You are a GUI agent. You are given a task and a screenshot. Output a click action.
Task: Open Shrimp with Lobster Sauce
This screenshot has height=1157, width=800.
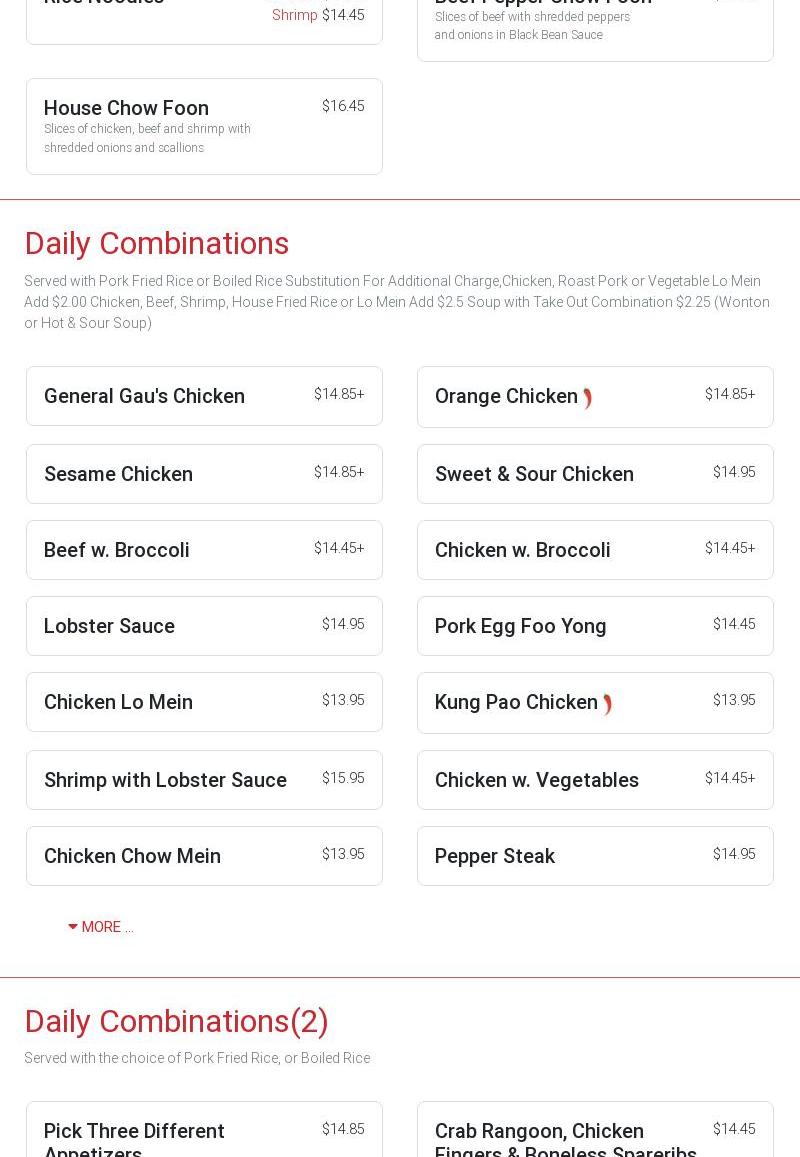click(x=204, y=780)
